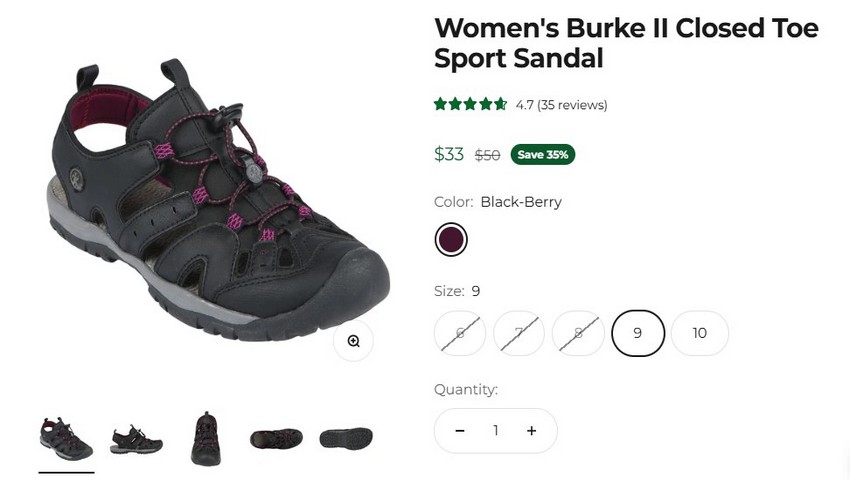The image size is (850, 480).
Task: Click the star rating icons
Action: pyautogui.click(x=470, y=104)
